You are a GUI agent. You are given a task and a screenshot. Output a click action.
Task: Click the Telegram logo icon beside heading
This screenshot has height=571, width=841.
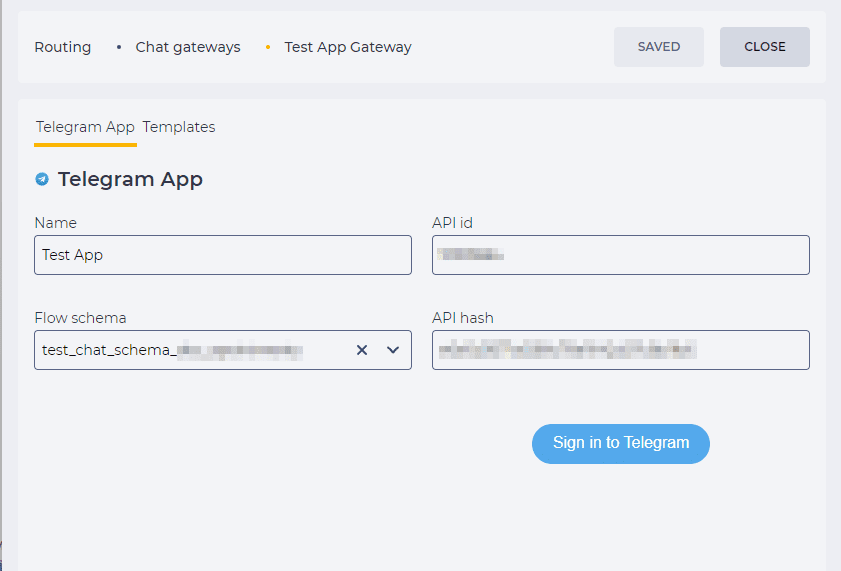[42, 179]
